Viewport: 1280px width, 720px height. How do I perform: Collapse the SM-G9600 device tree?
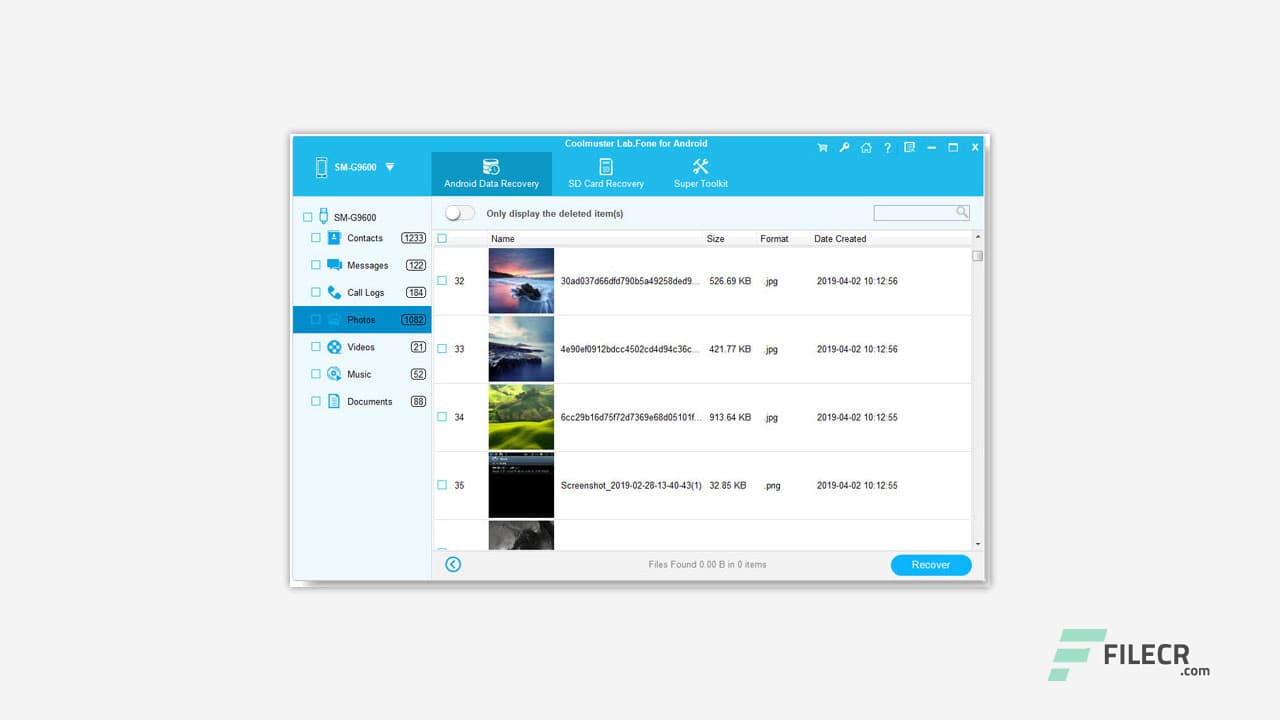pos(307,216)
